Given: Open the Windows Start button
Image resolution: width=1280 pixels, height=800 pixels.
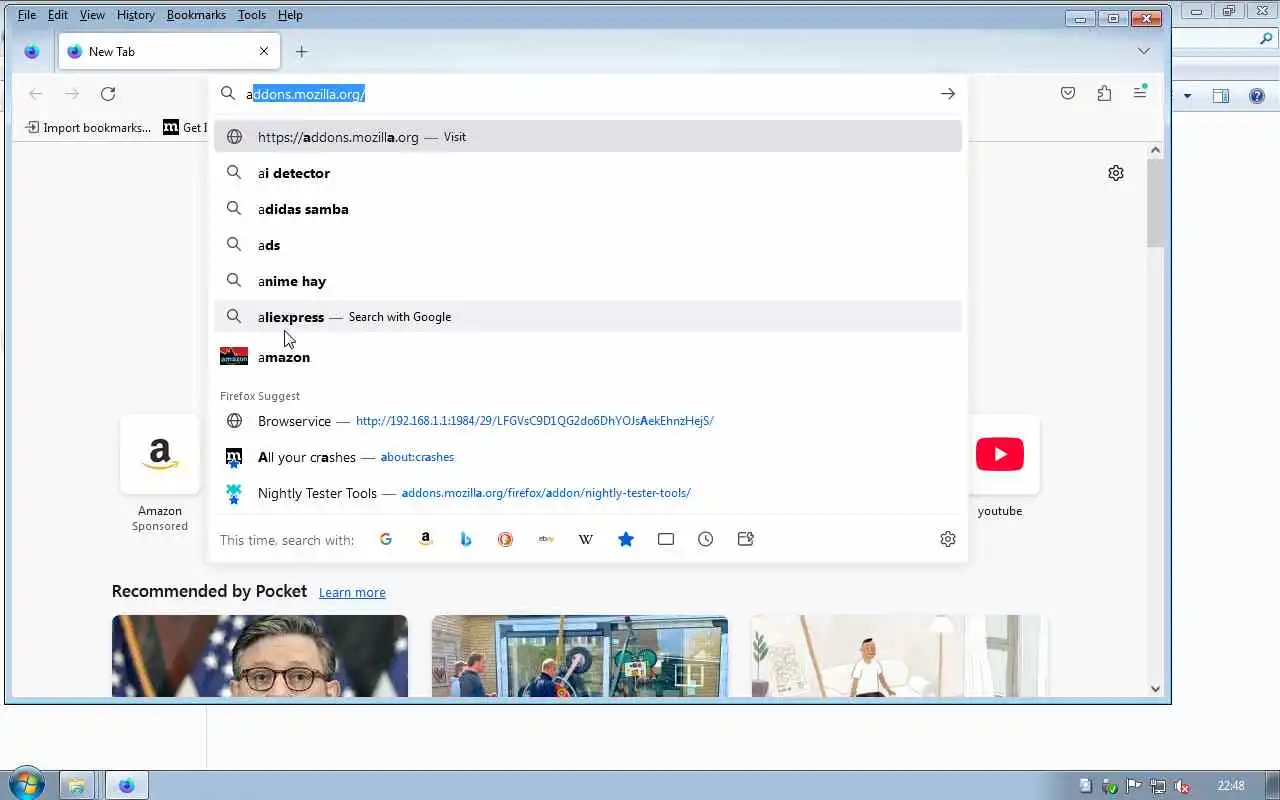Looking at the screenshot, I should point(25,784).
